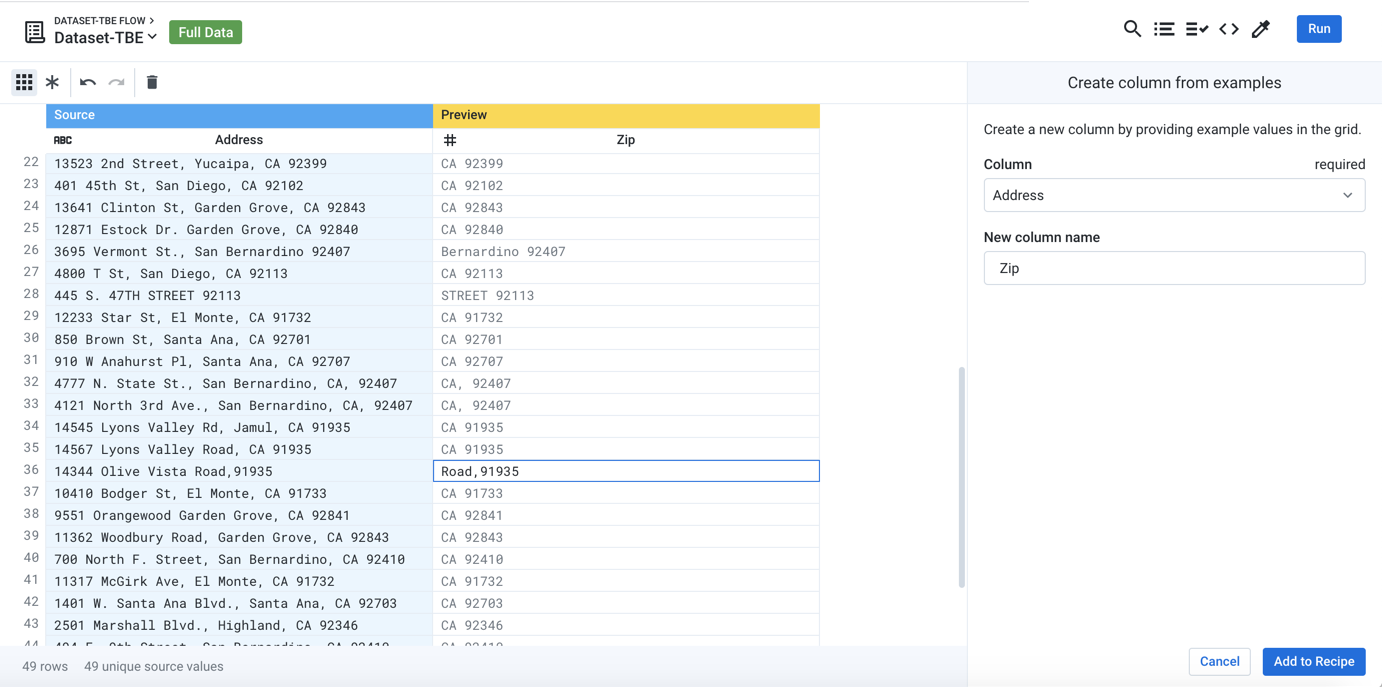
Task: Open the Column dropdown showing Address
Action: click(1174, 195)
